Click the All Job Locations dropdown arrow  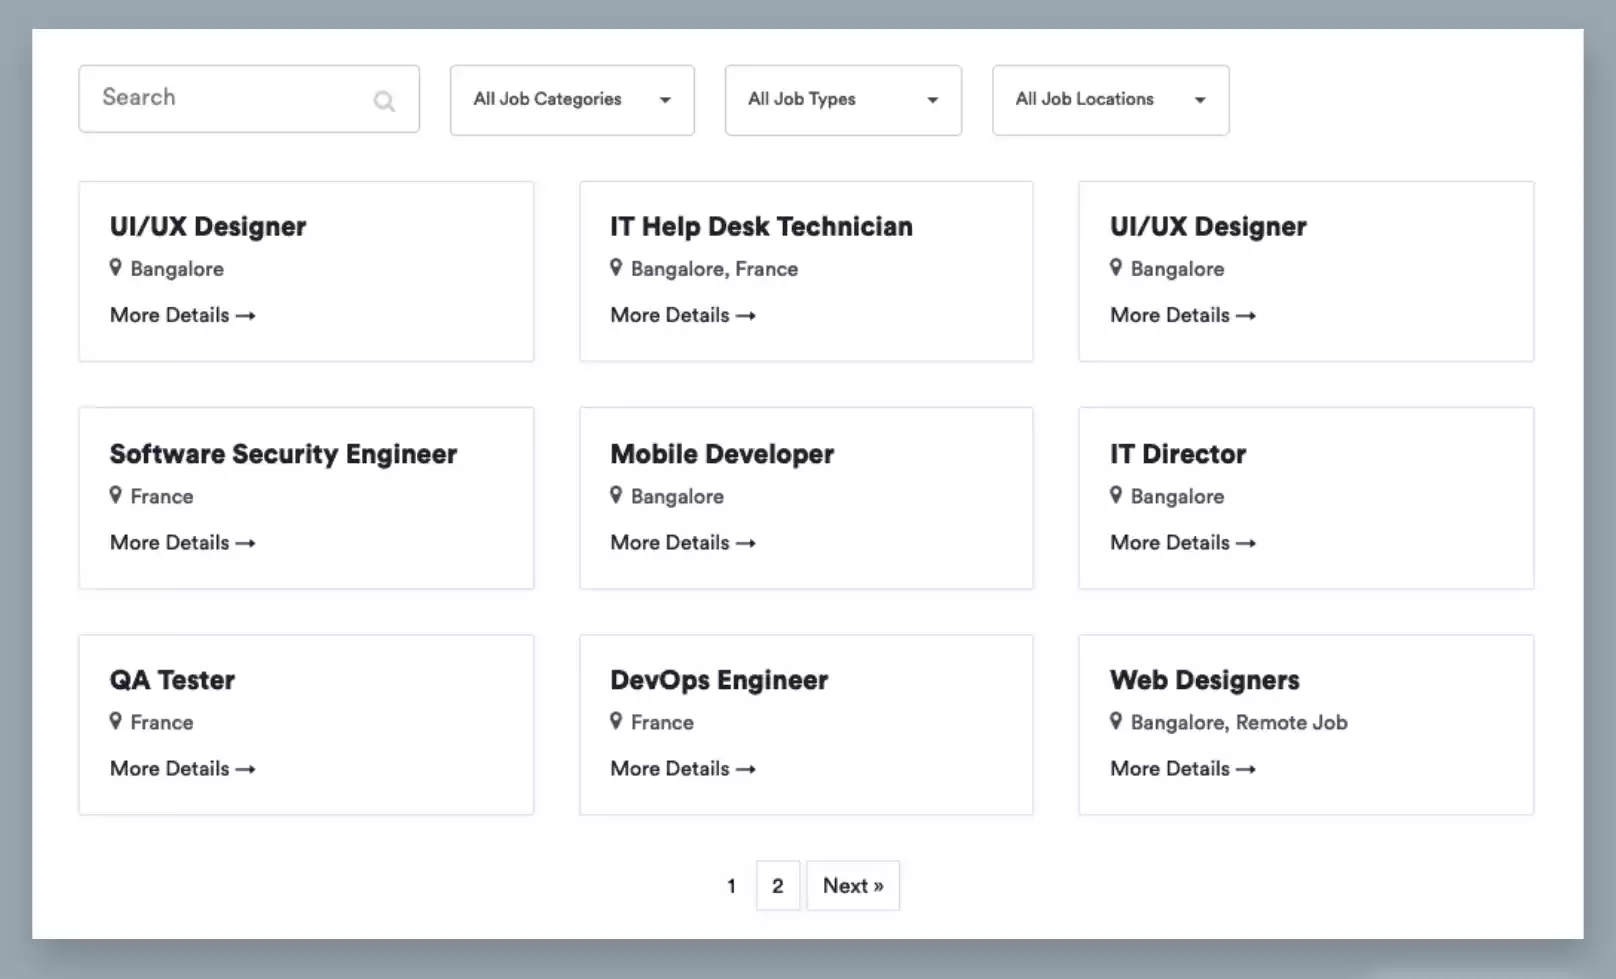(1200, 100)
